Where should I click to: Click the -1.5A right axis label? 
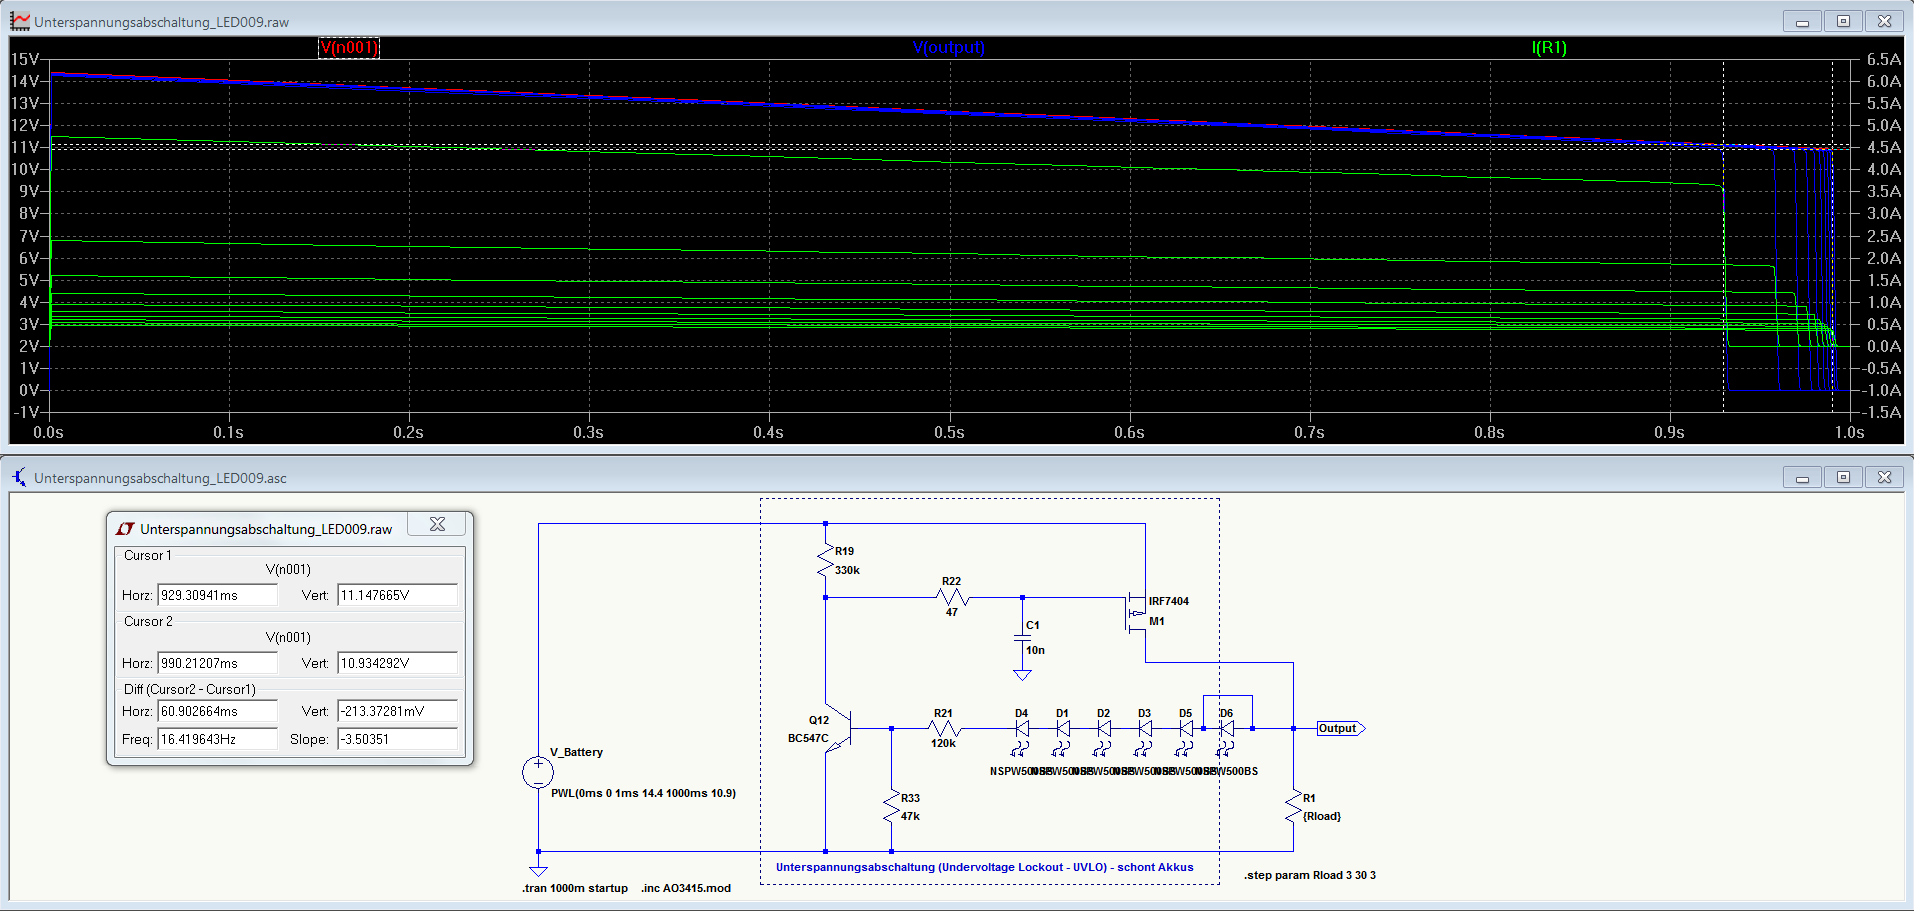click(x=1881, y=412)
